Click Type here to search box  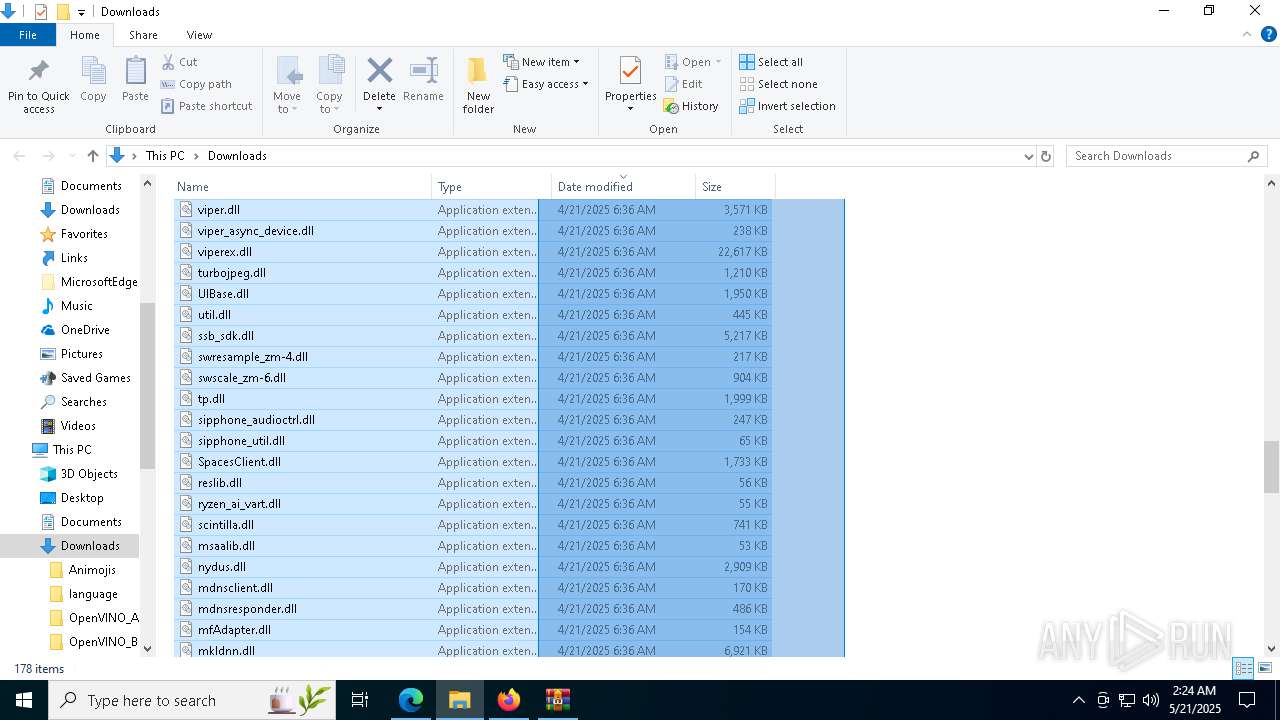tap(190, 700)
